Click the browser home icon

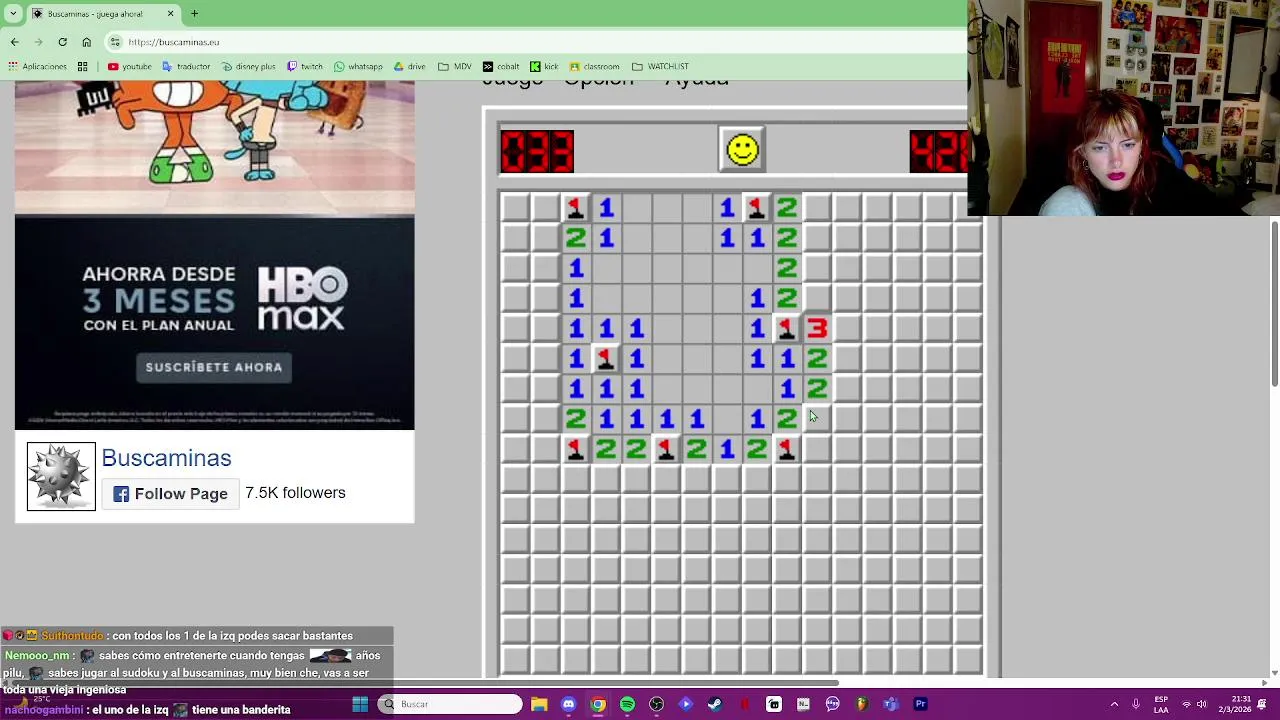pyautogui.click(x=86, y=42)
